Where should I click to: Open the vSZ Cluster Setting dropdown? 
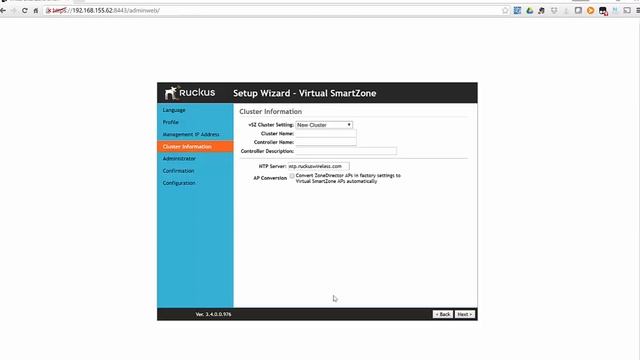click(x=324, y=125)
